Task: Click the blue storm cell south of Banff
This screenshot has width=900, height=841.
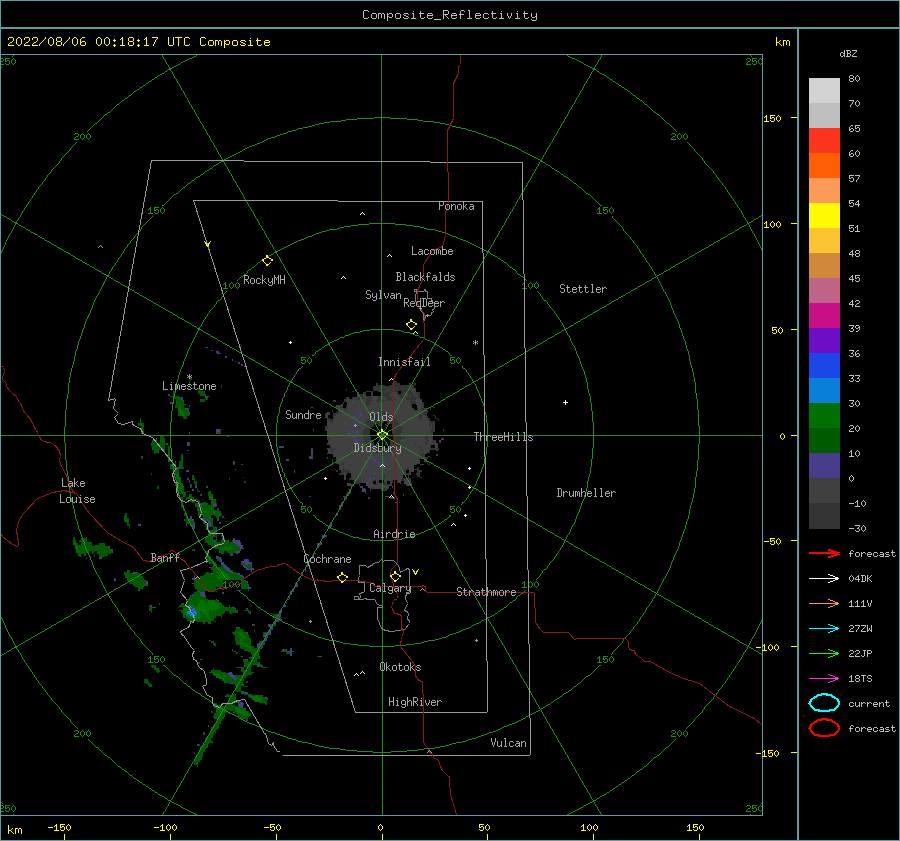Action: (x=191, y=613)
